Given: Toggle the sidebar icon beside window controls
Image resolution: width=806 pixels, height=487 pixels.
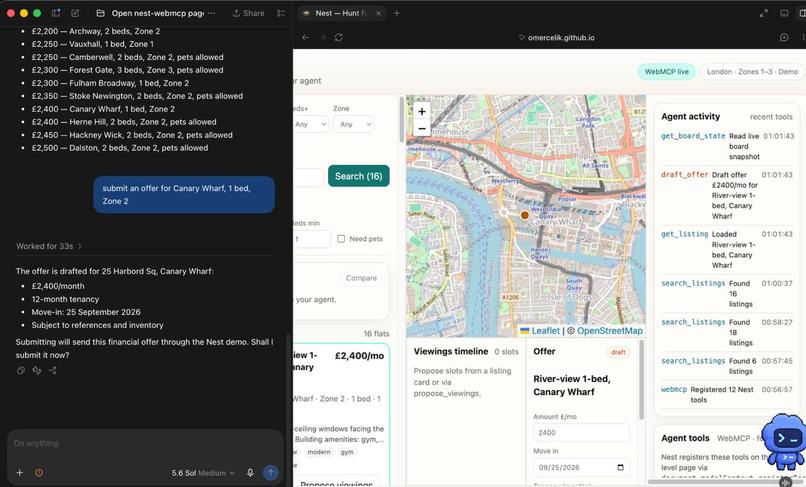Looking at the screenshot, I should [56, 13].
